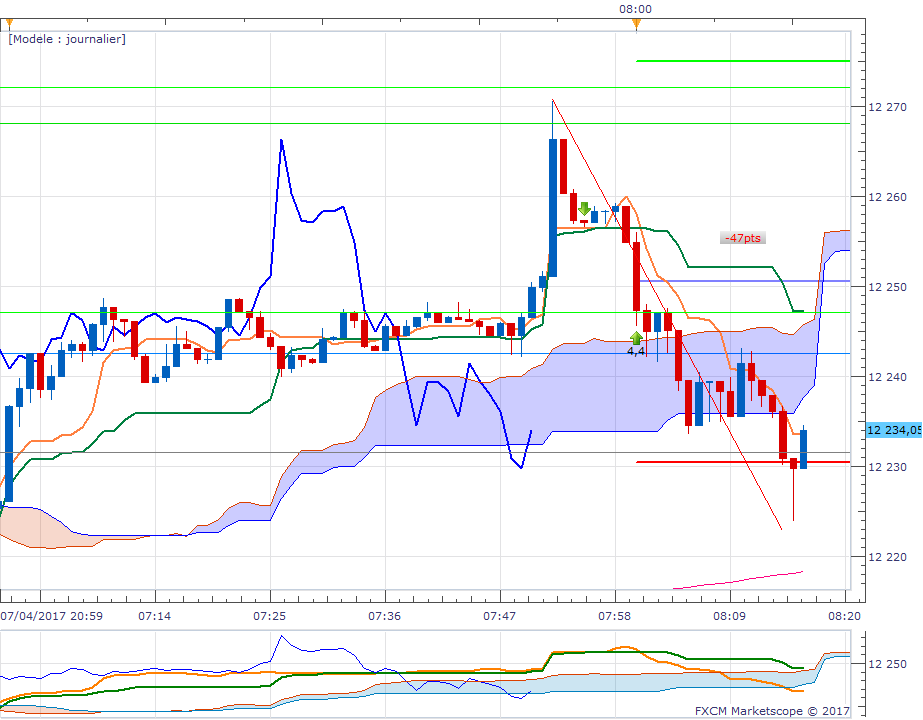Click the 12 220 price axis label
This screenshot has width=923, height=720.
point(887,557)
